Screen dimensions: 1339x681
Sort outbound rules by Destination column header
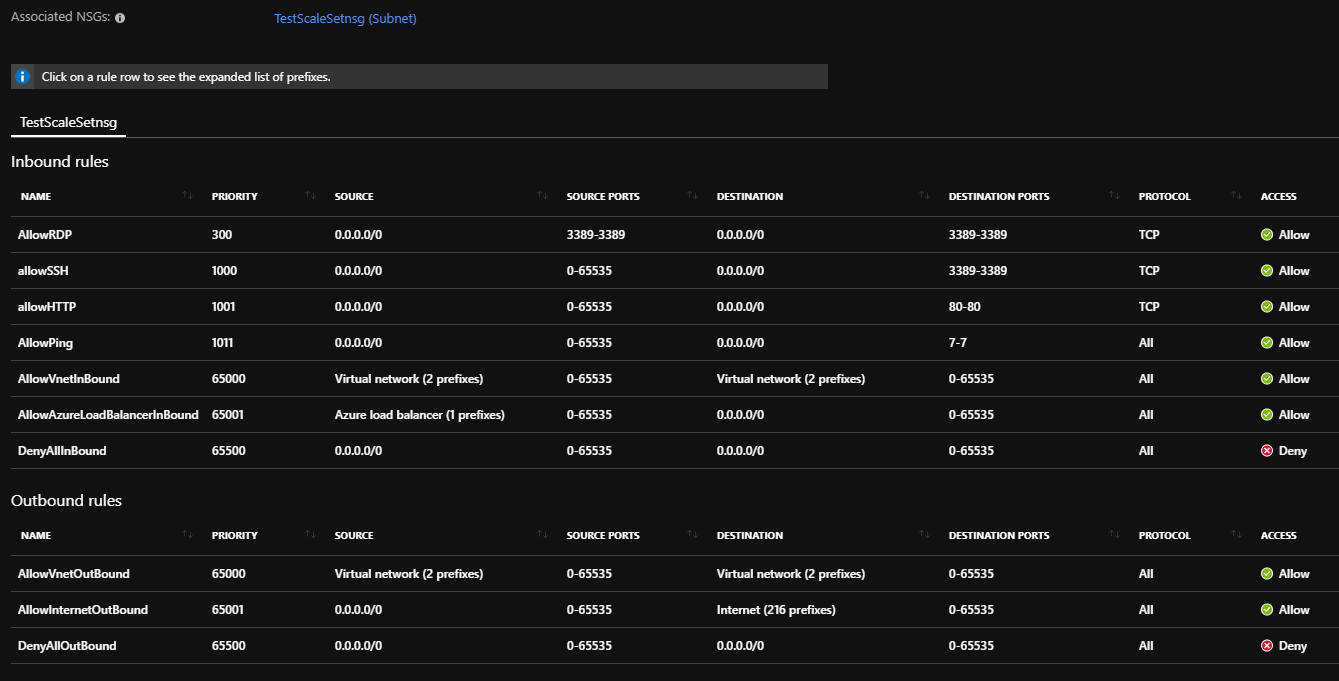tap(750, 535)
